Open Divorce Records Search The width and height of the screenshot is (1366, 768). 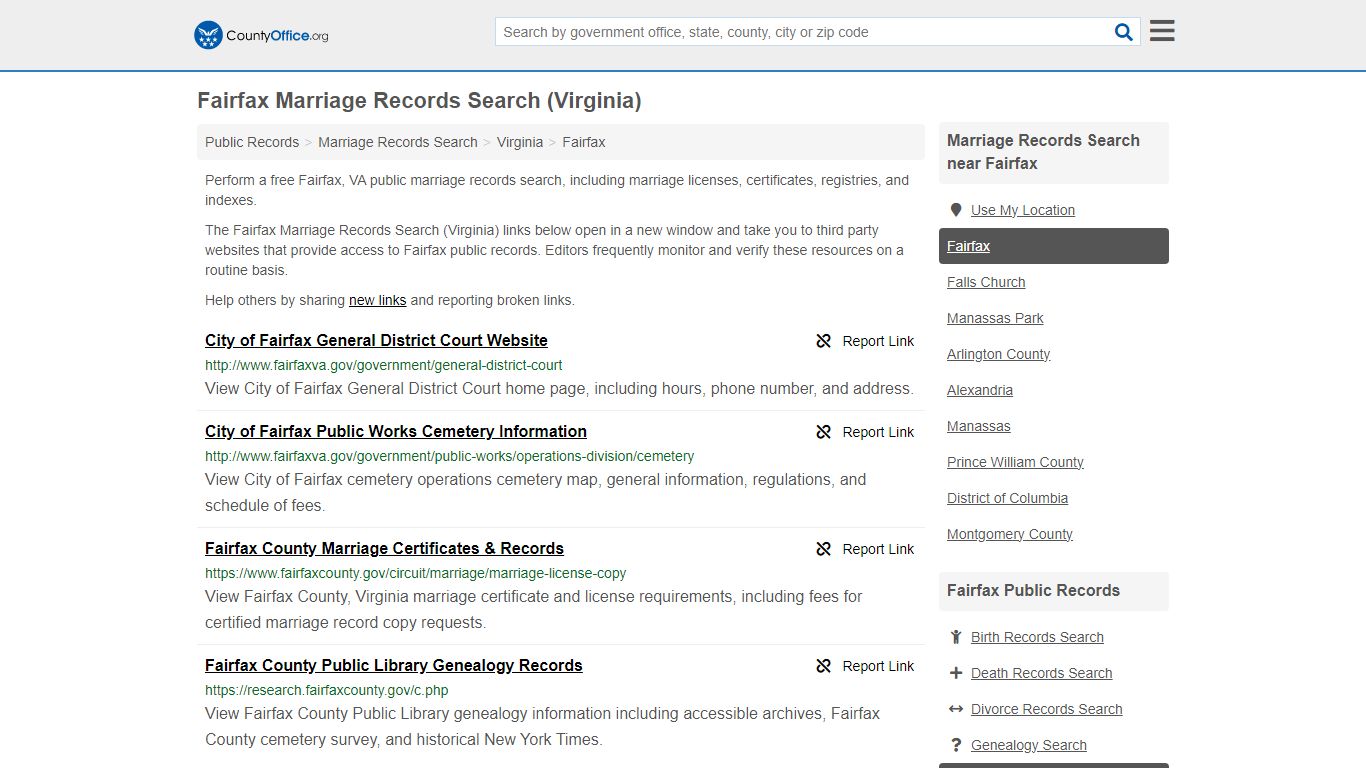(1046, 709)
